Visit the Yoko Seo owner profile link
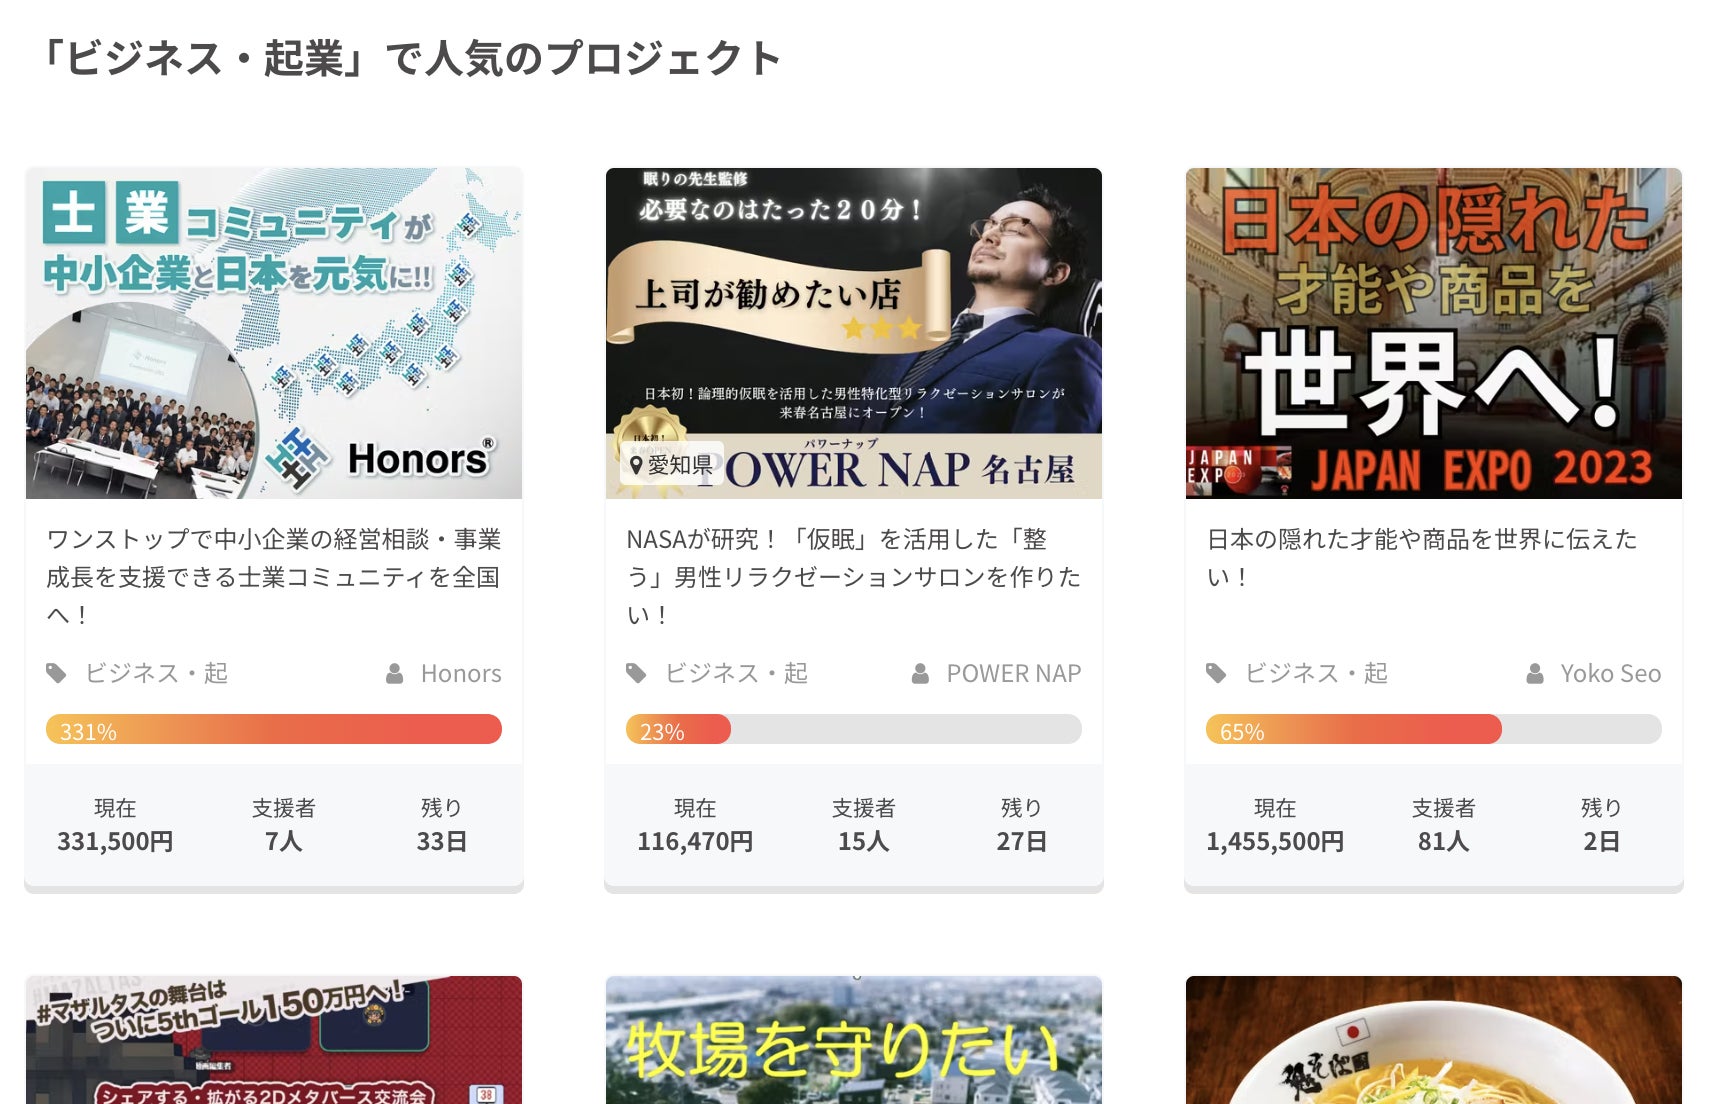This screenshot has width=1716, height=1104. (x=1611, y=674)
